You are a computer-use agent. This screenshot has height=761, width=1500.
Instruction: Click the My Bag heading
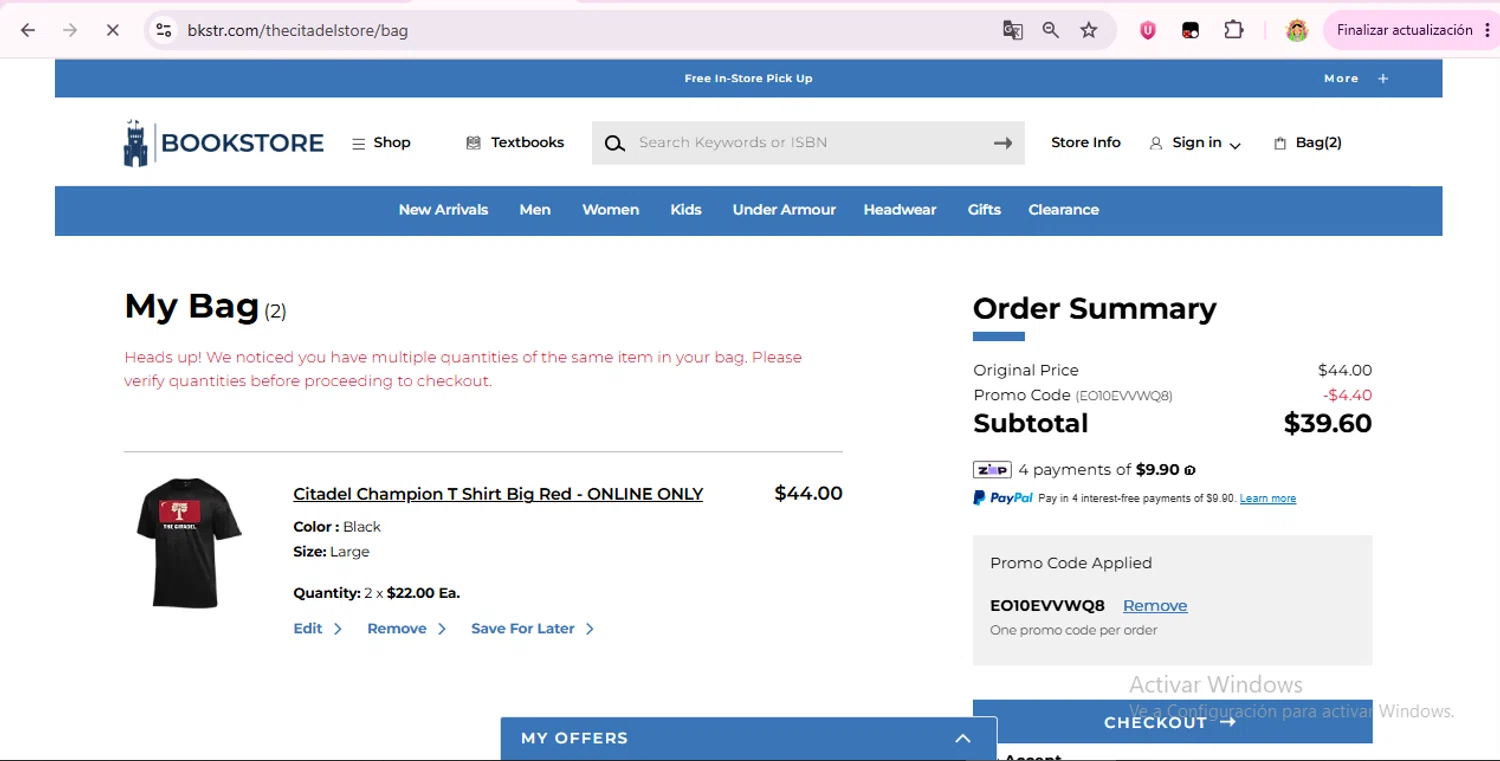(x=192, y=306)
